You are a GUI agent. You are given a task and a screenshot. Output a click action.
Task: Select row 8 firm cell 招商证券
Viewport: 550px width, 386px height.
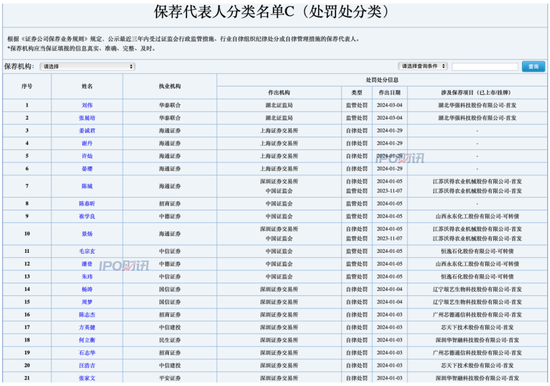point(170,204)
